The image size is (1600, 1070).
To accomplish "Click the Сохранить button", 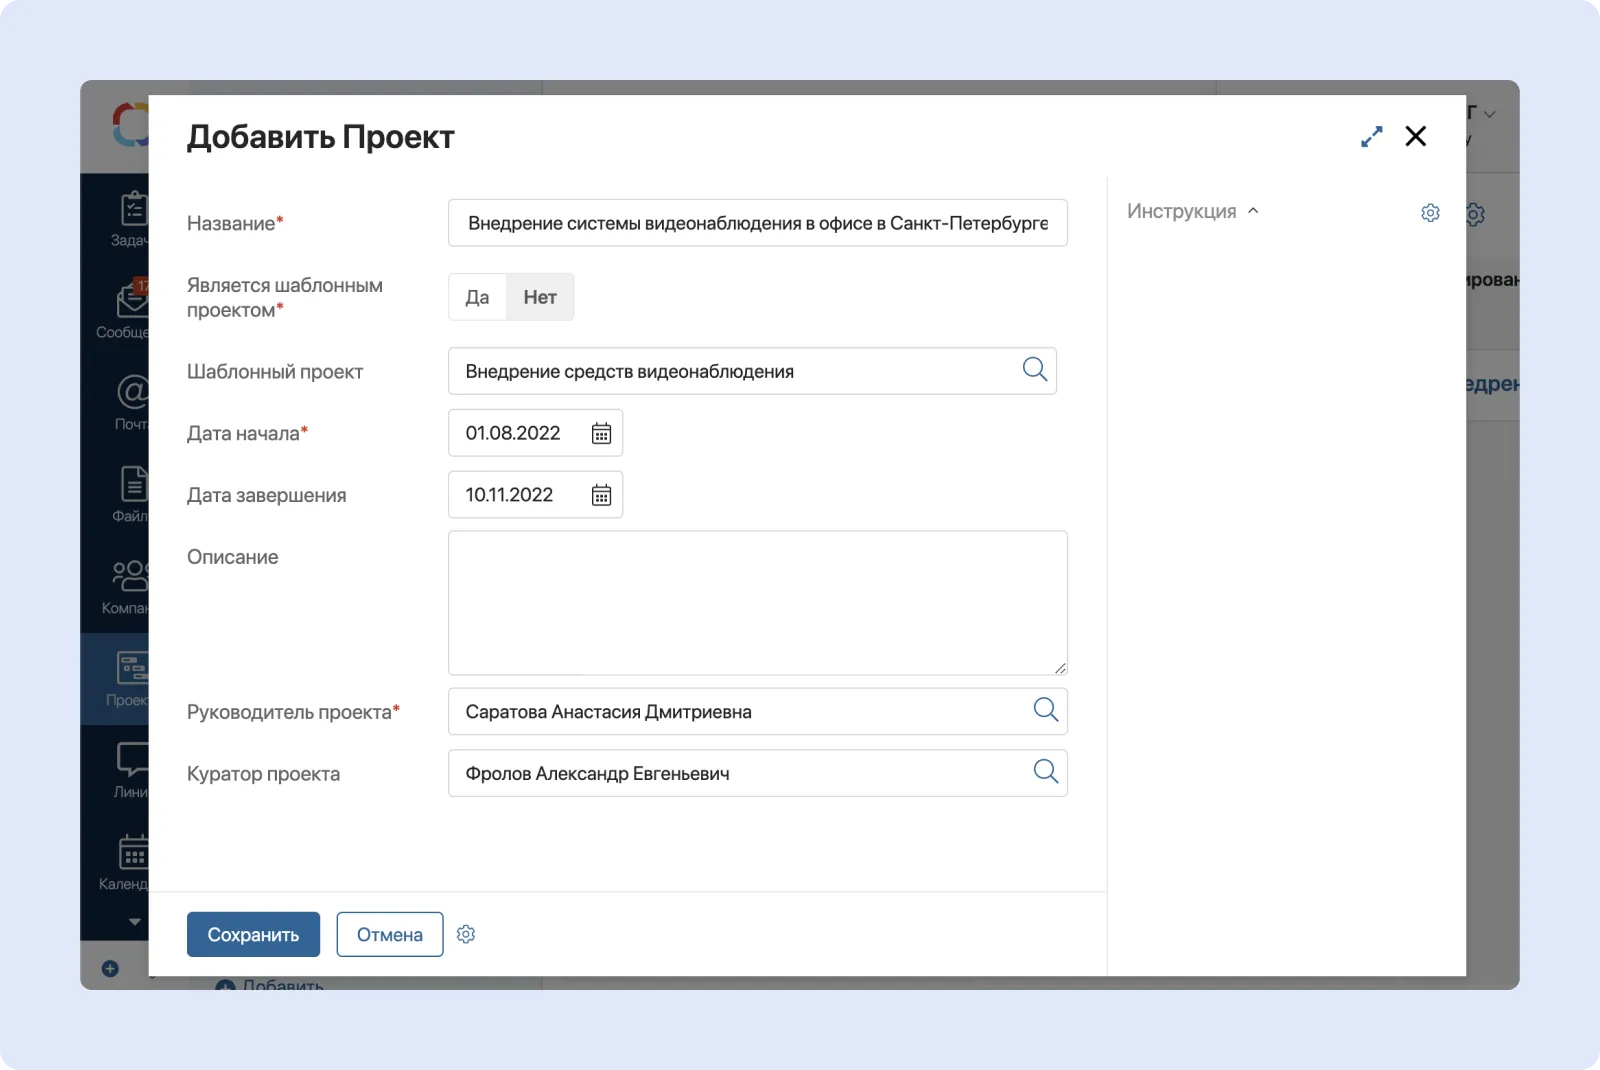I will pyautogui.click(x=253, y=934).
